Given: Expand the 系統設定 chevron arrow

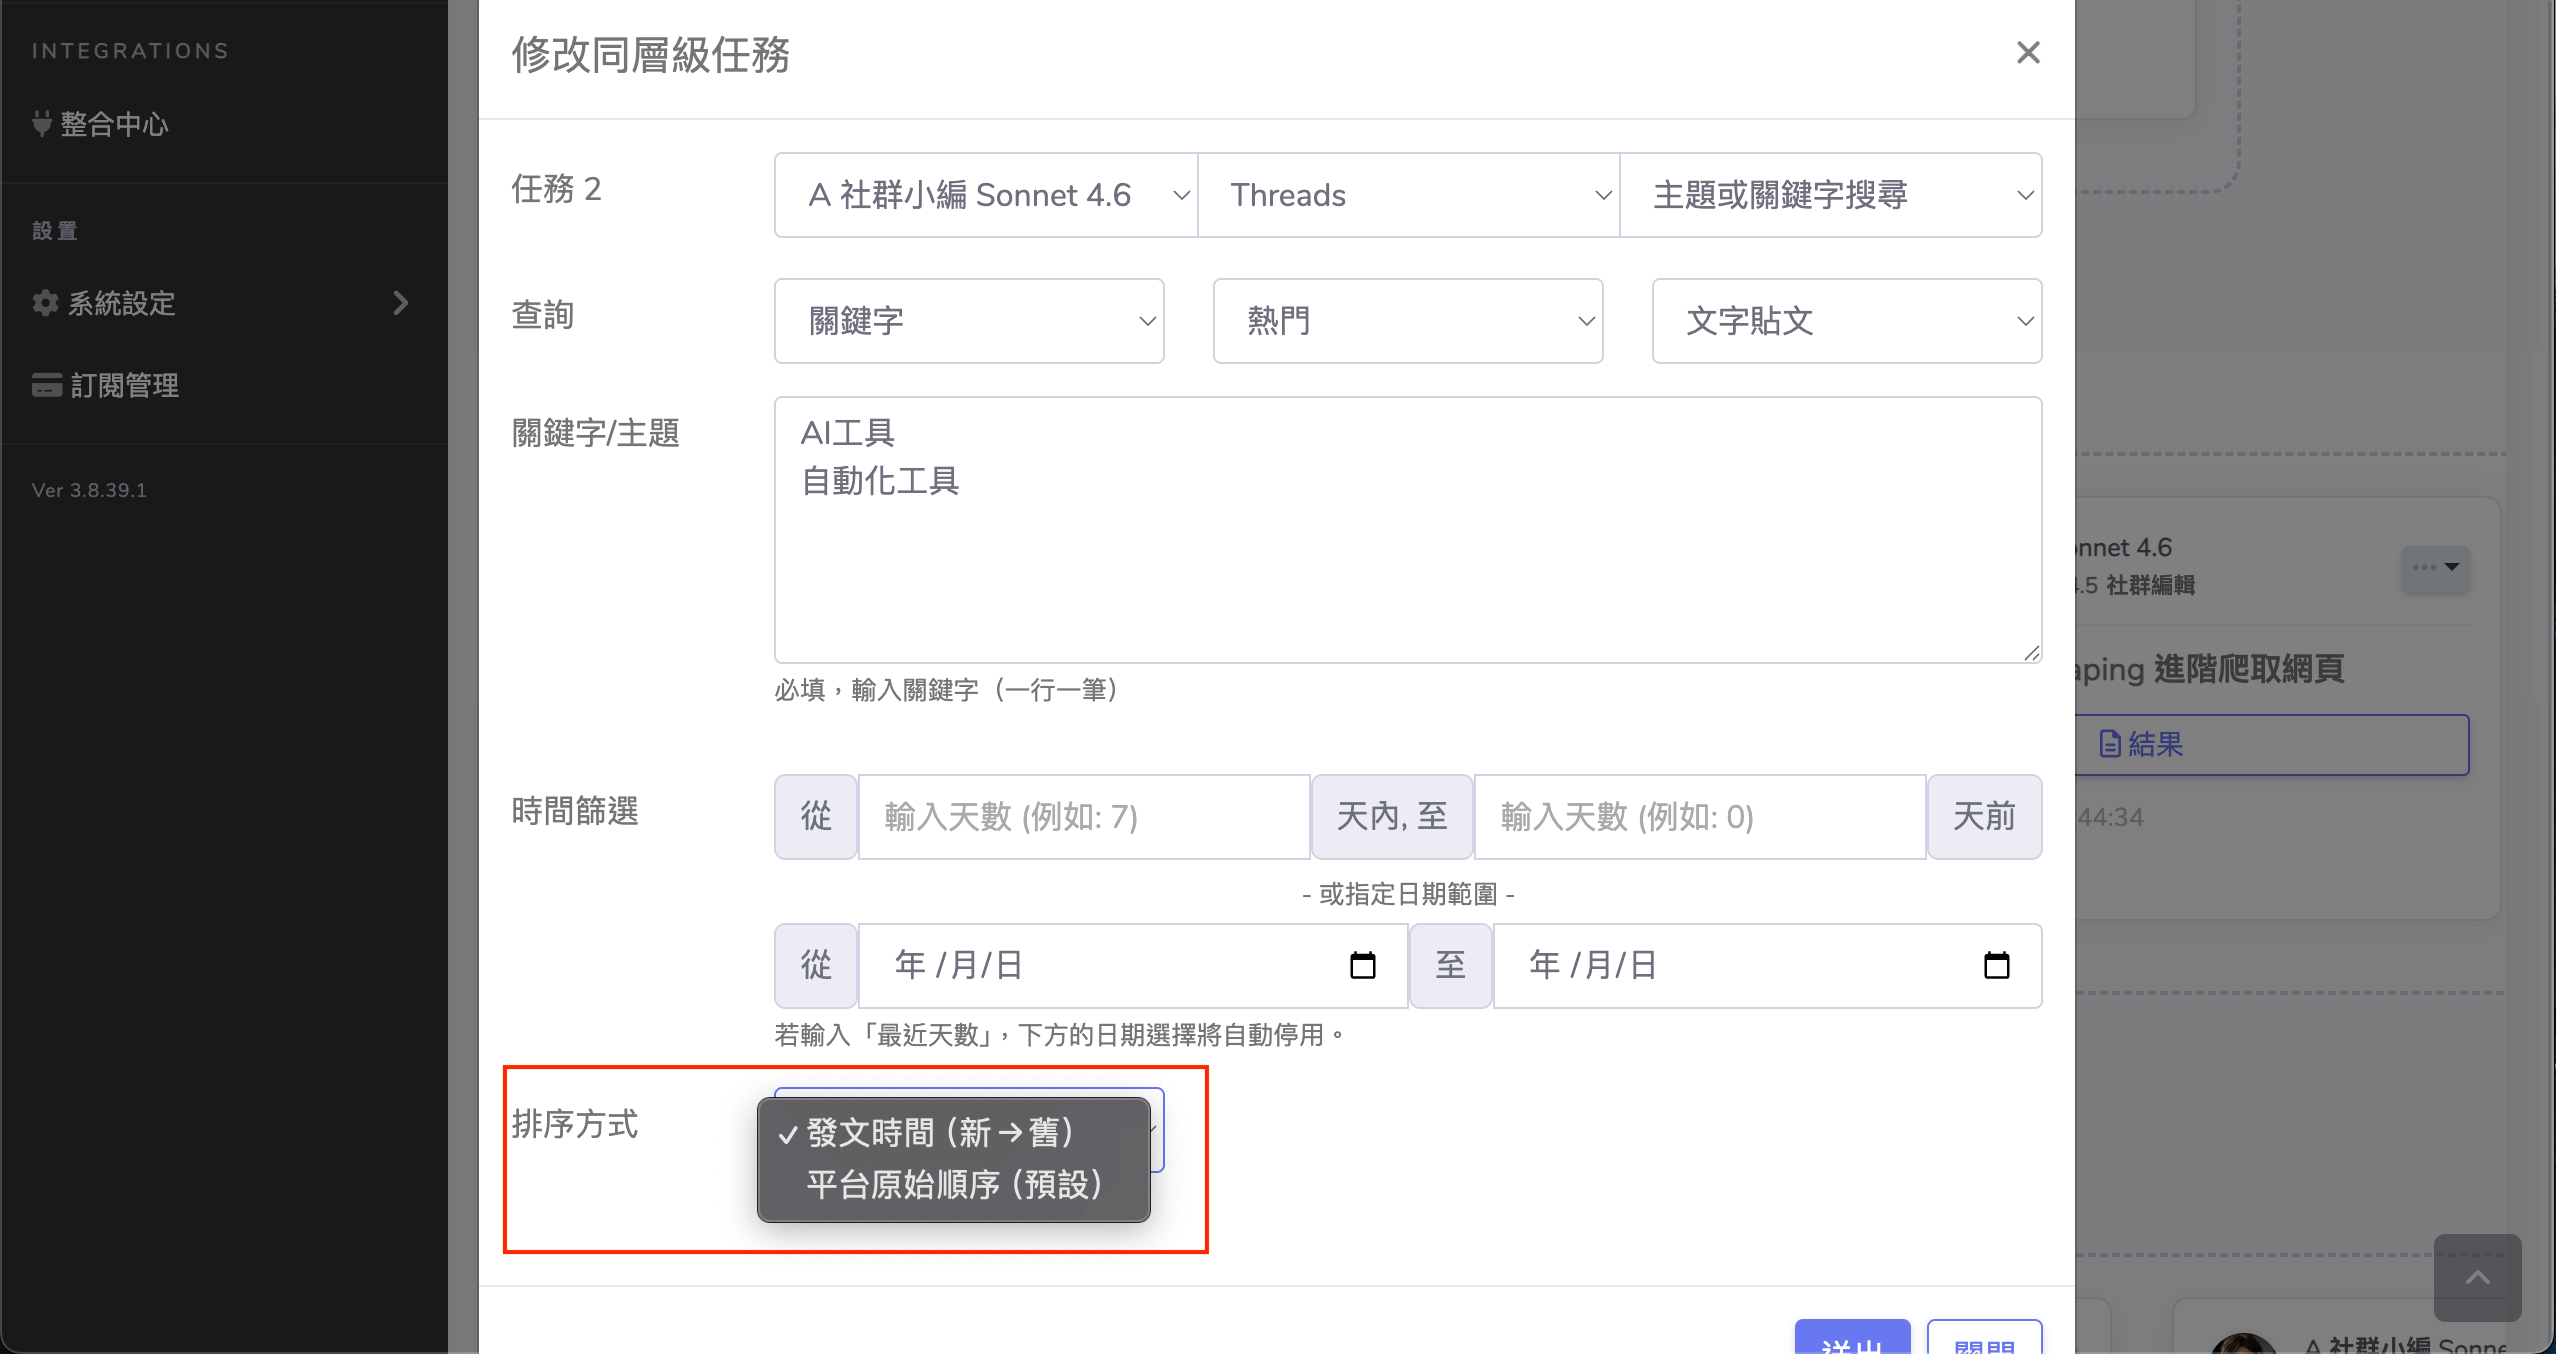Looking at the screenshot, I should [x=401, y=303].
